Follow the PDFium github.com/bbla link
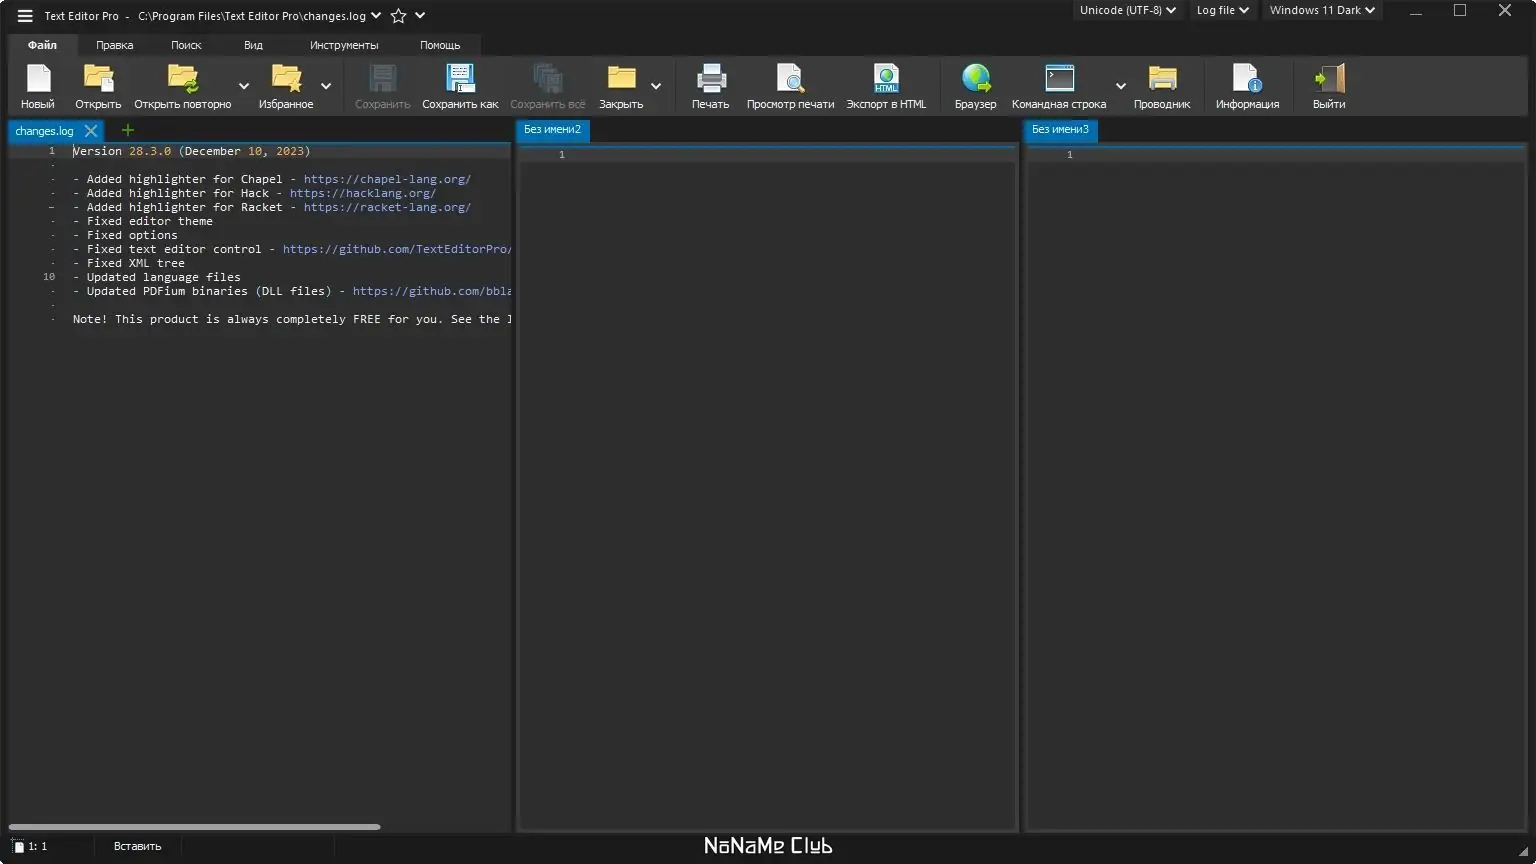This screenshot has width=1536, height=864. point(432,291)
